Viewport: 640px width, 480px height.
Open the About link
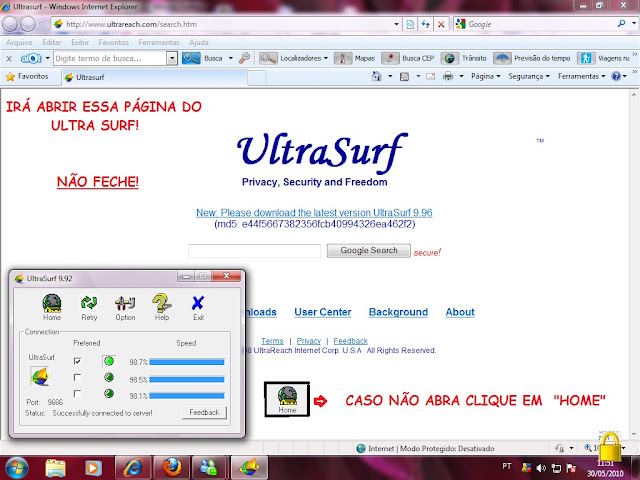tap(460, 312)
